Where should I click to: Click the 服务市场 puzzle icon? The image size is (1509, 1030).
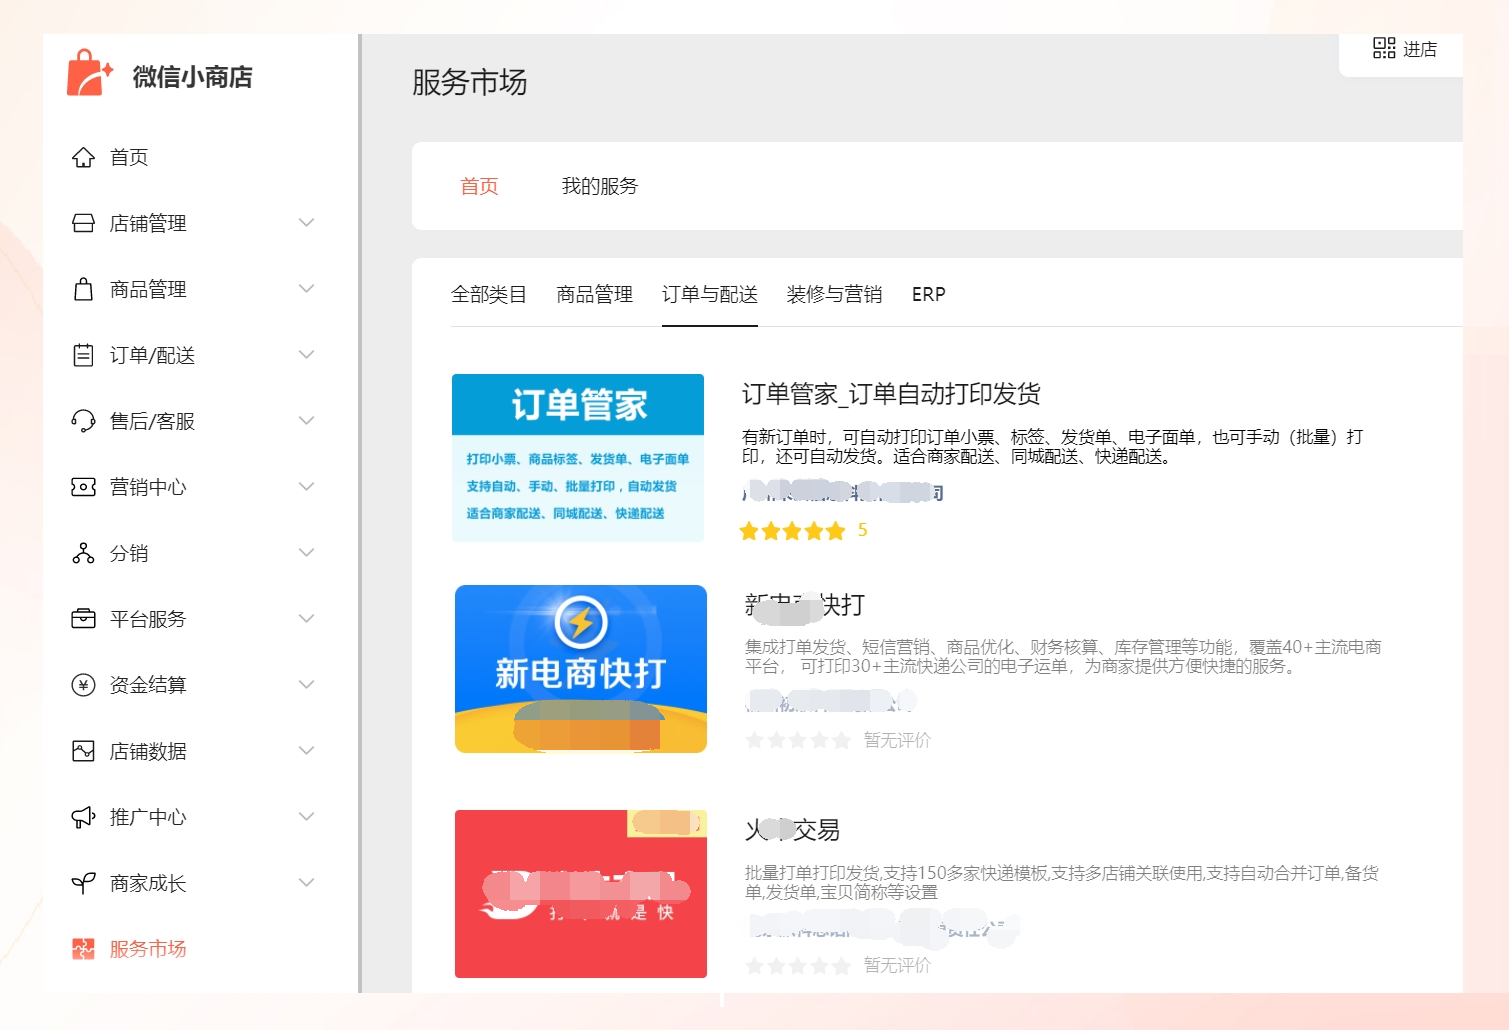pyautogui.click(x=84, y=948)
